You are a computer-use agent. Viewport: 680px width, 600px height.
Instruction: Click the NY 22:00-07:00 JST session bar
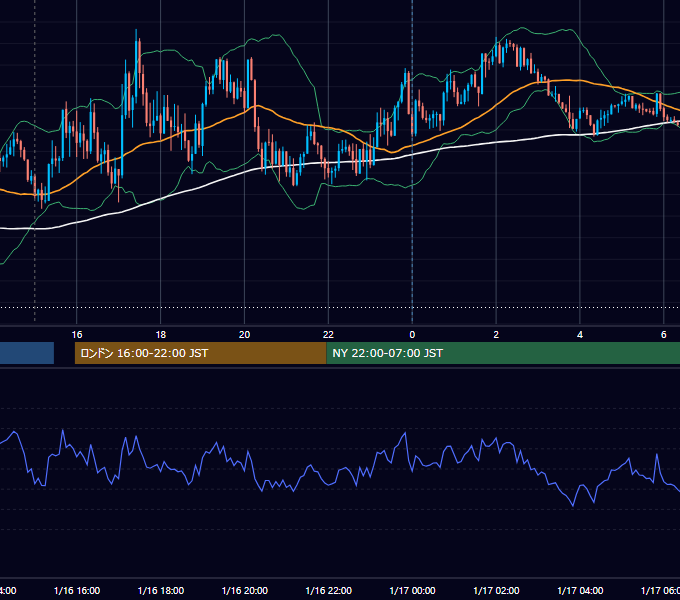tap(503, 353)
